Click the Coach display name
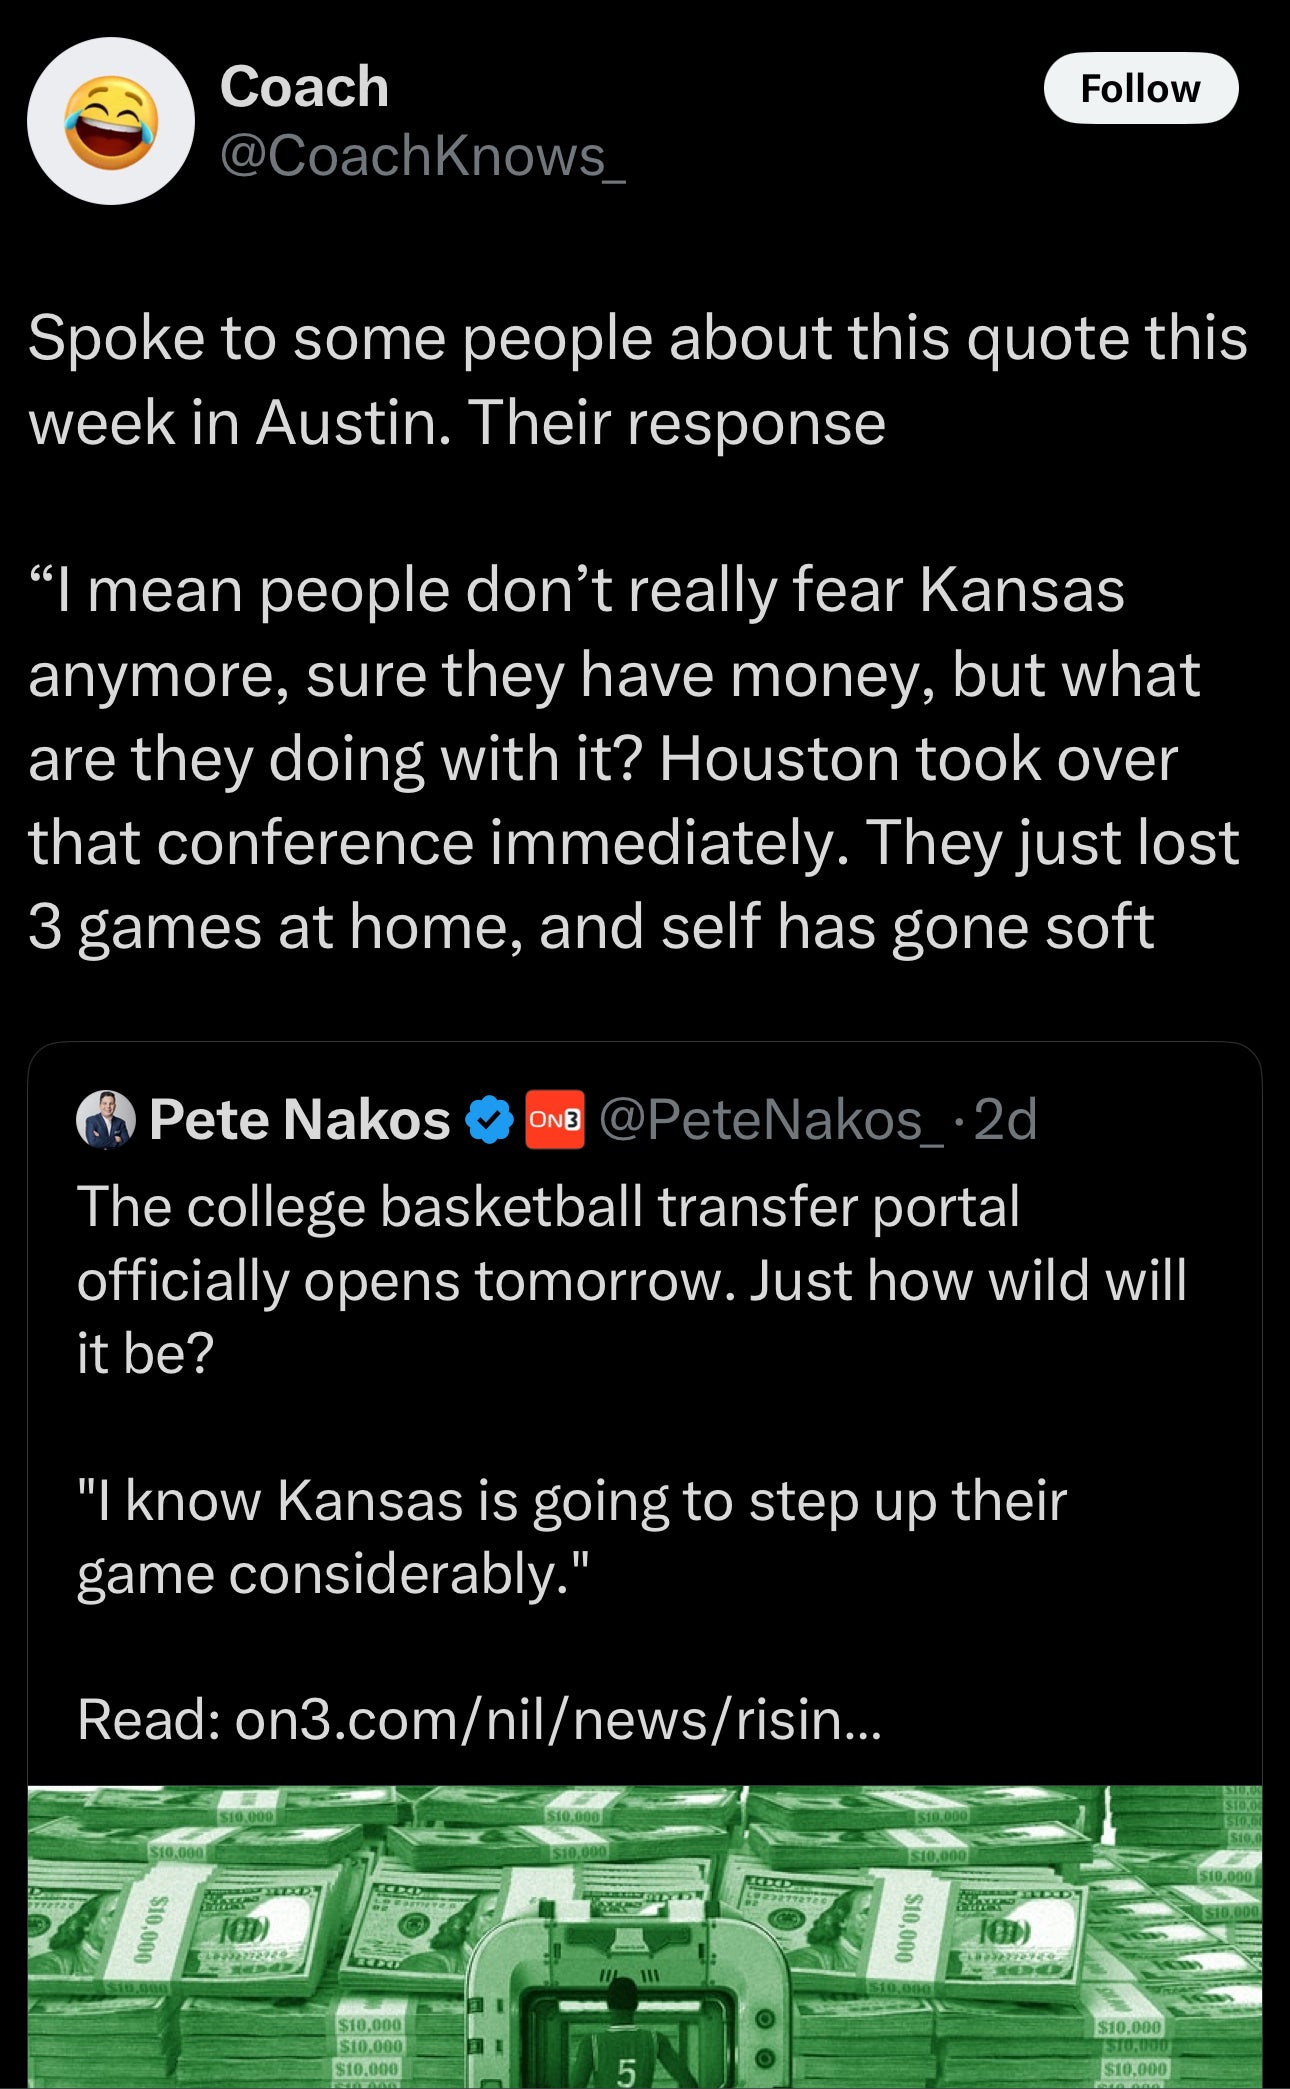This screenshot has height=2089, width=1290. [x=304, y=87]
